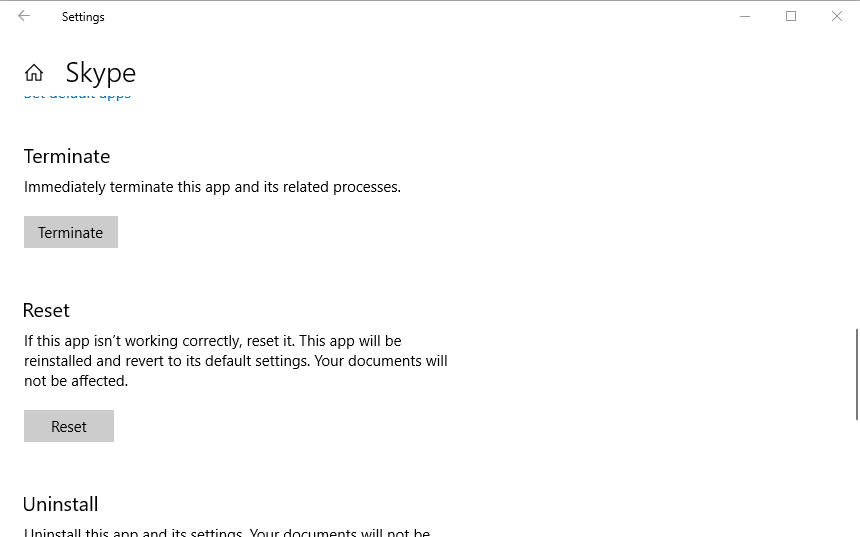Click text 'If this app isn't working correctly'

click(x=133, y=341)
